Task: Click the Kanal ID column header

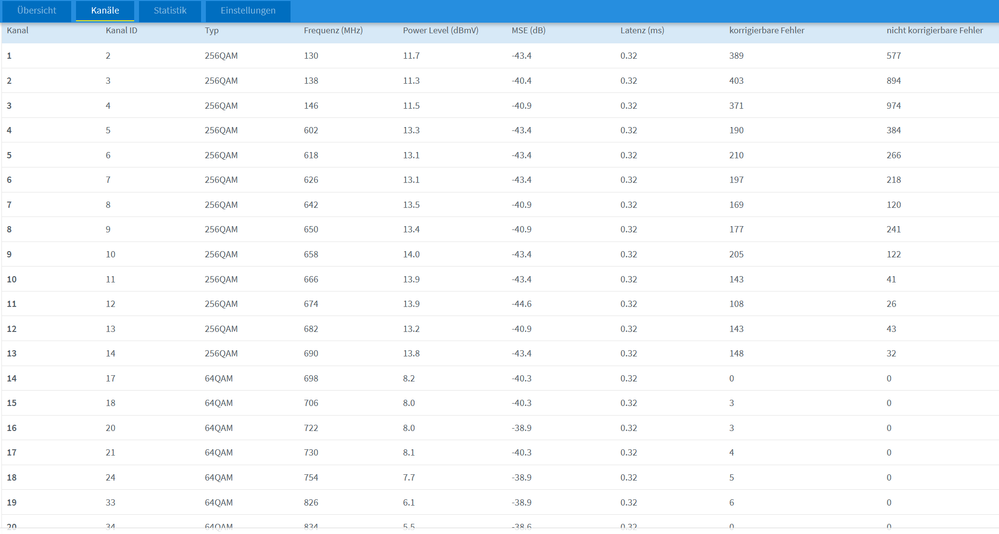Action: tap(121, 31)
